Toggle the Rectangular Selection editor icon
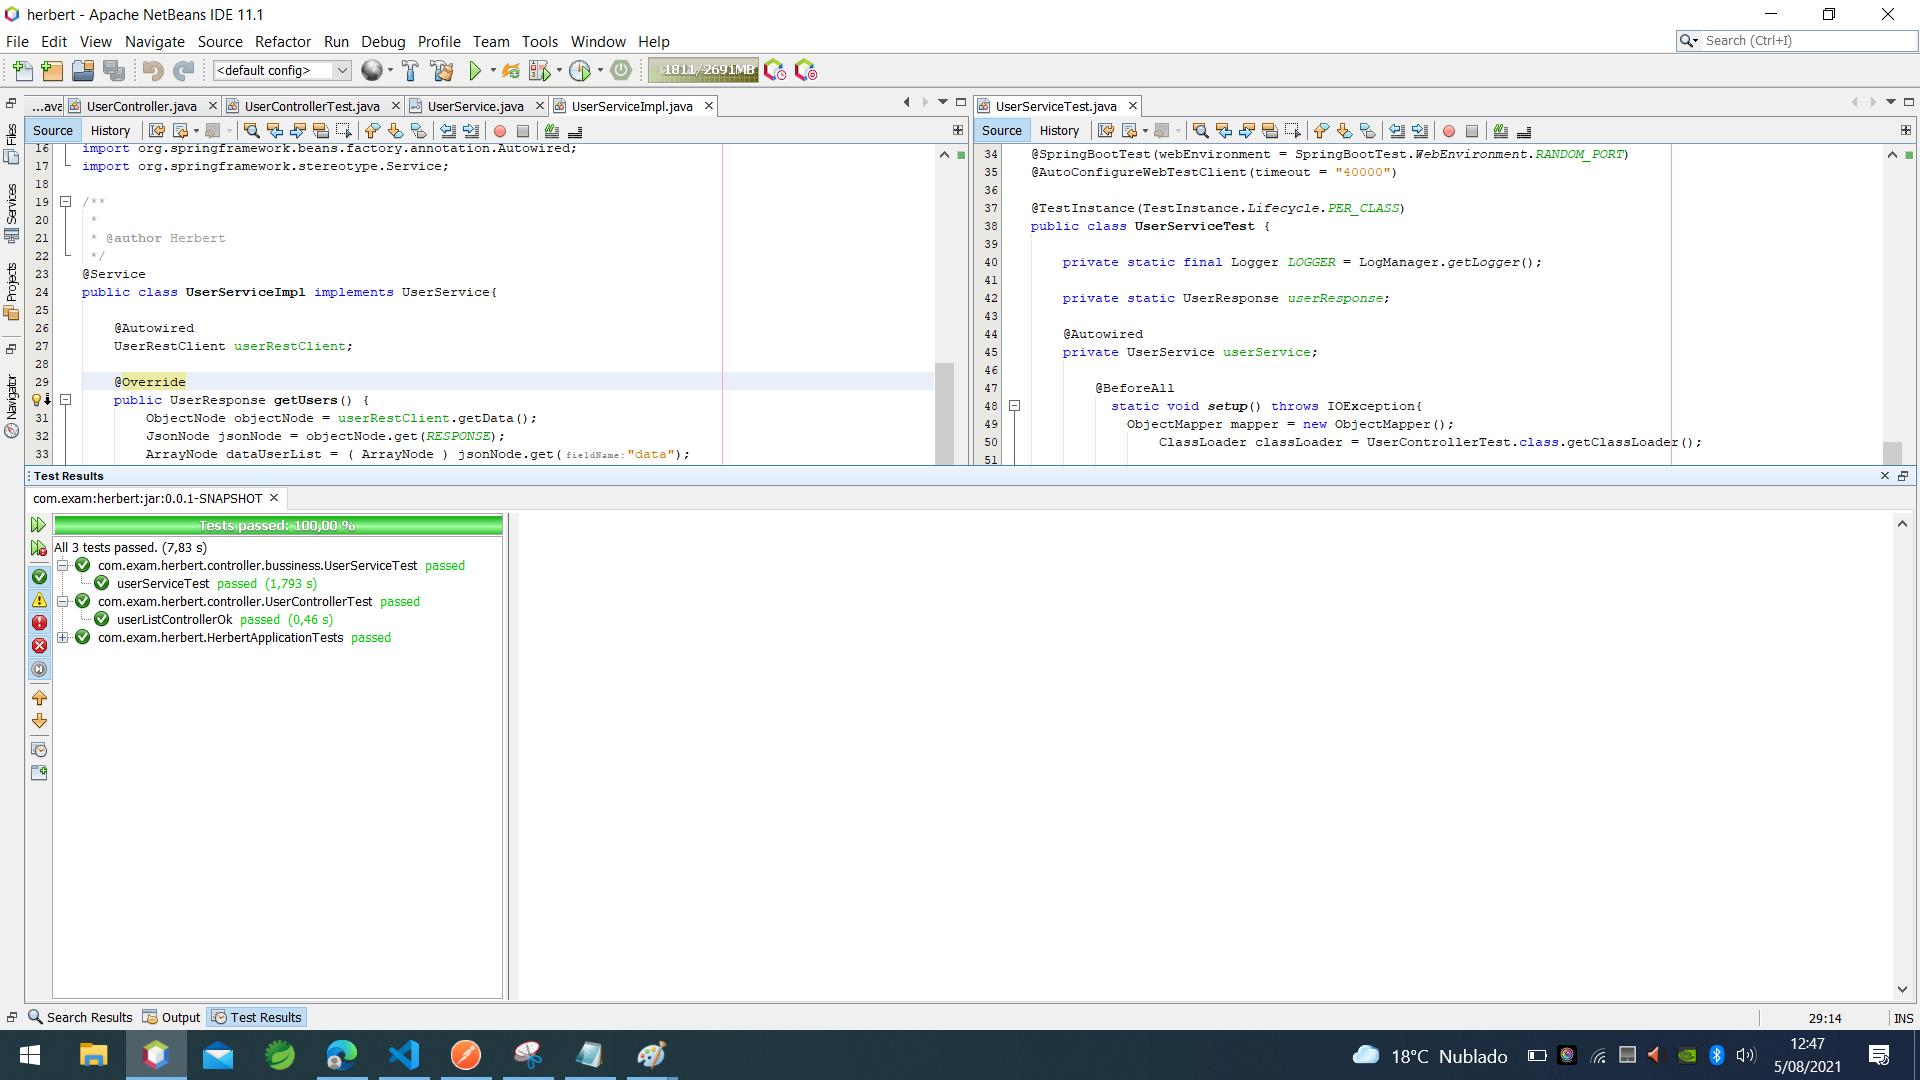The width and height of the screenshot is (1920, 1080). [x=344, y=130]
